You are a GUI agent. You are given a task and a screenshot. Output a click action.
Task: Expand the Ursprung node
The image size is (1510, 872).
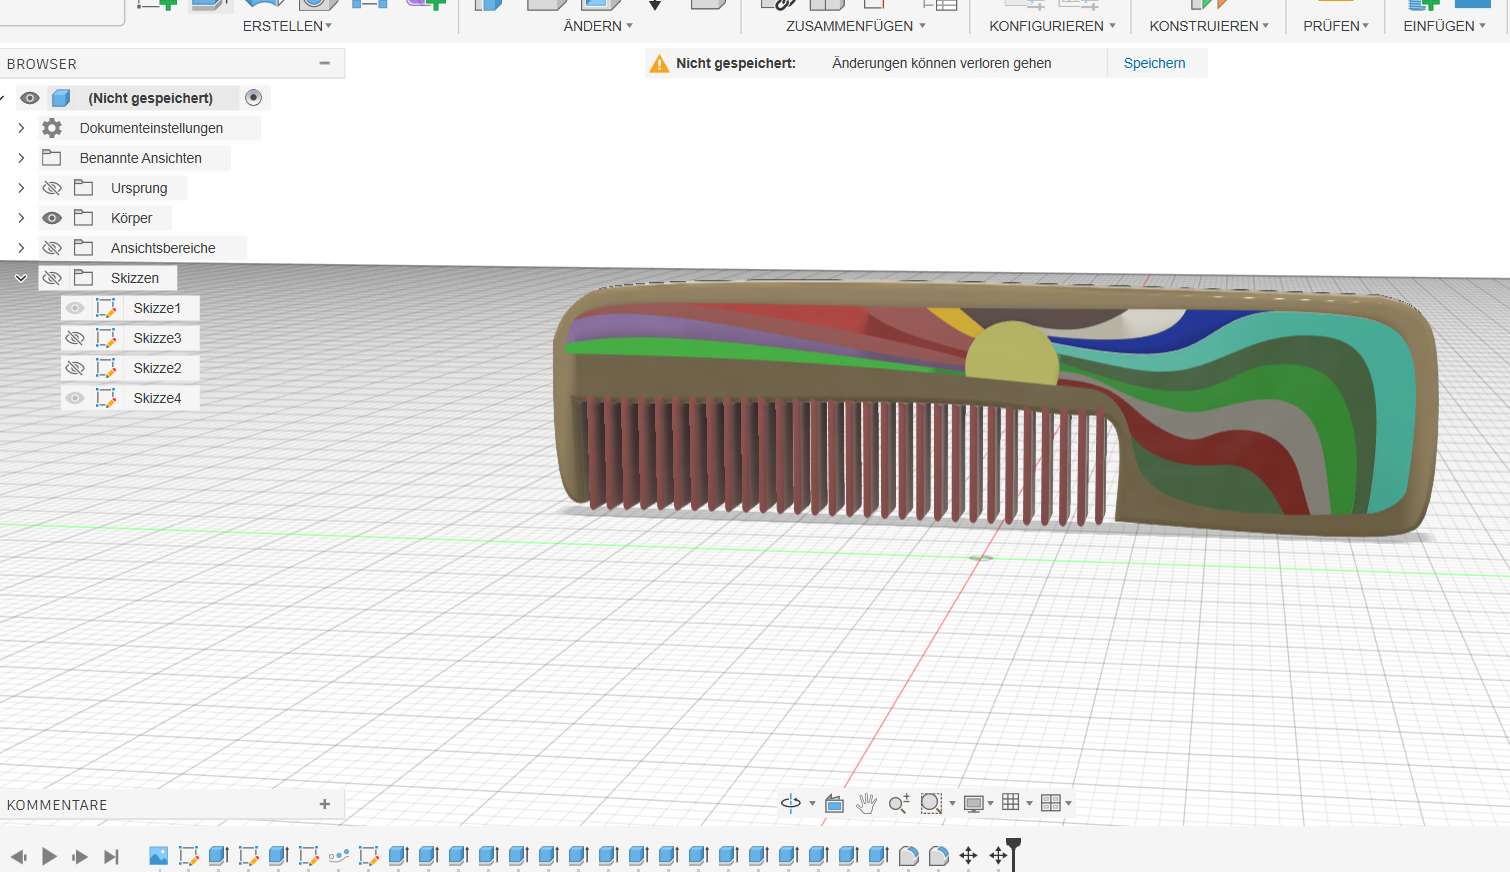point(21,188)
